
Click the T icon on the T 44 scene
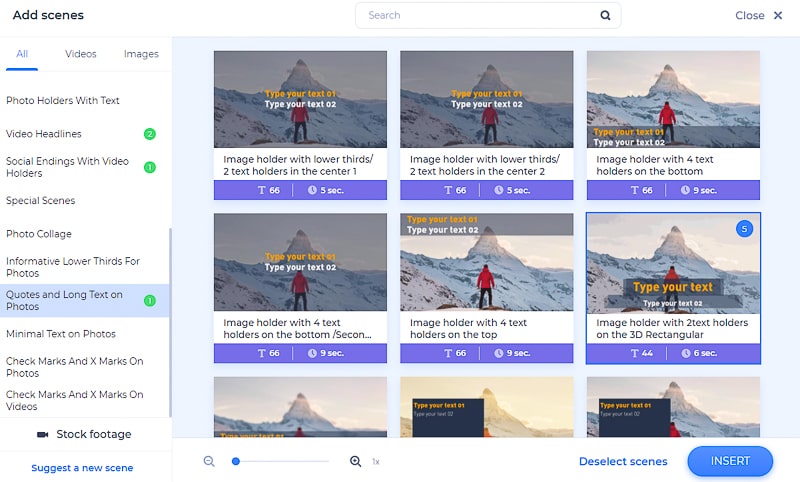coord(635,353)
